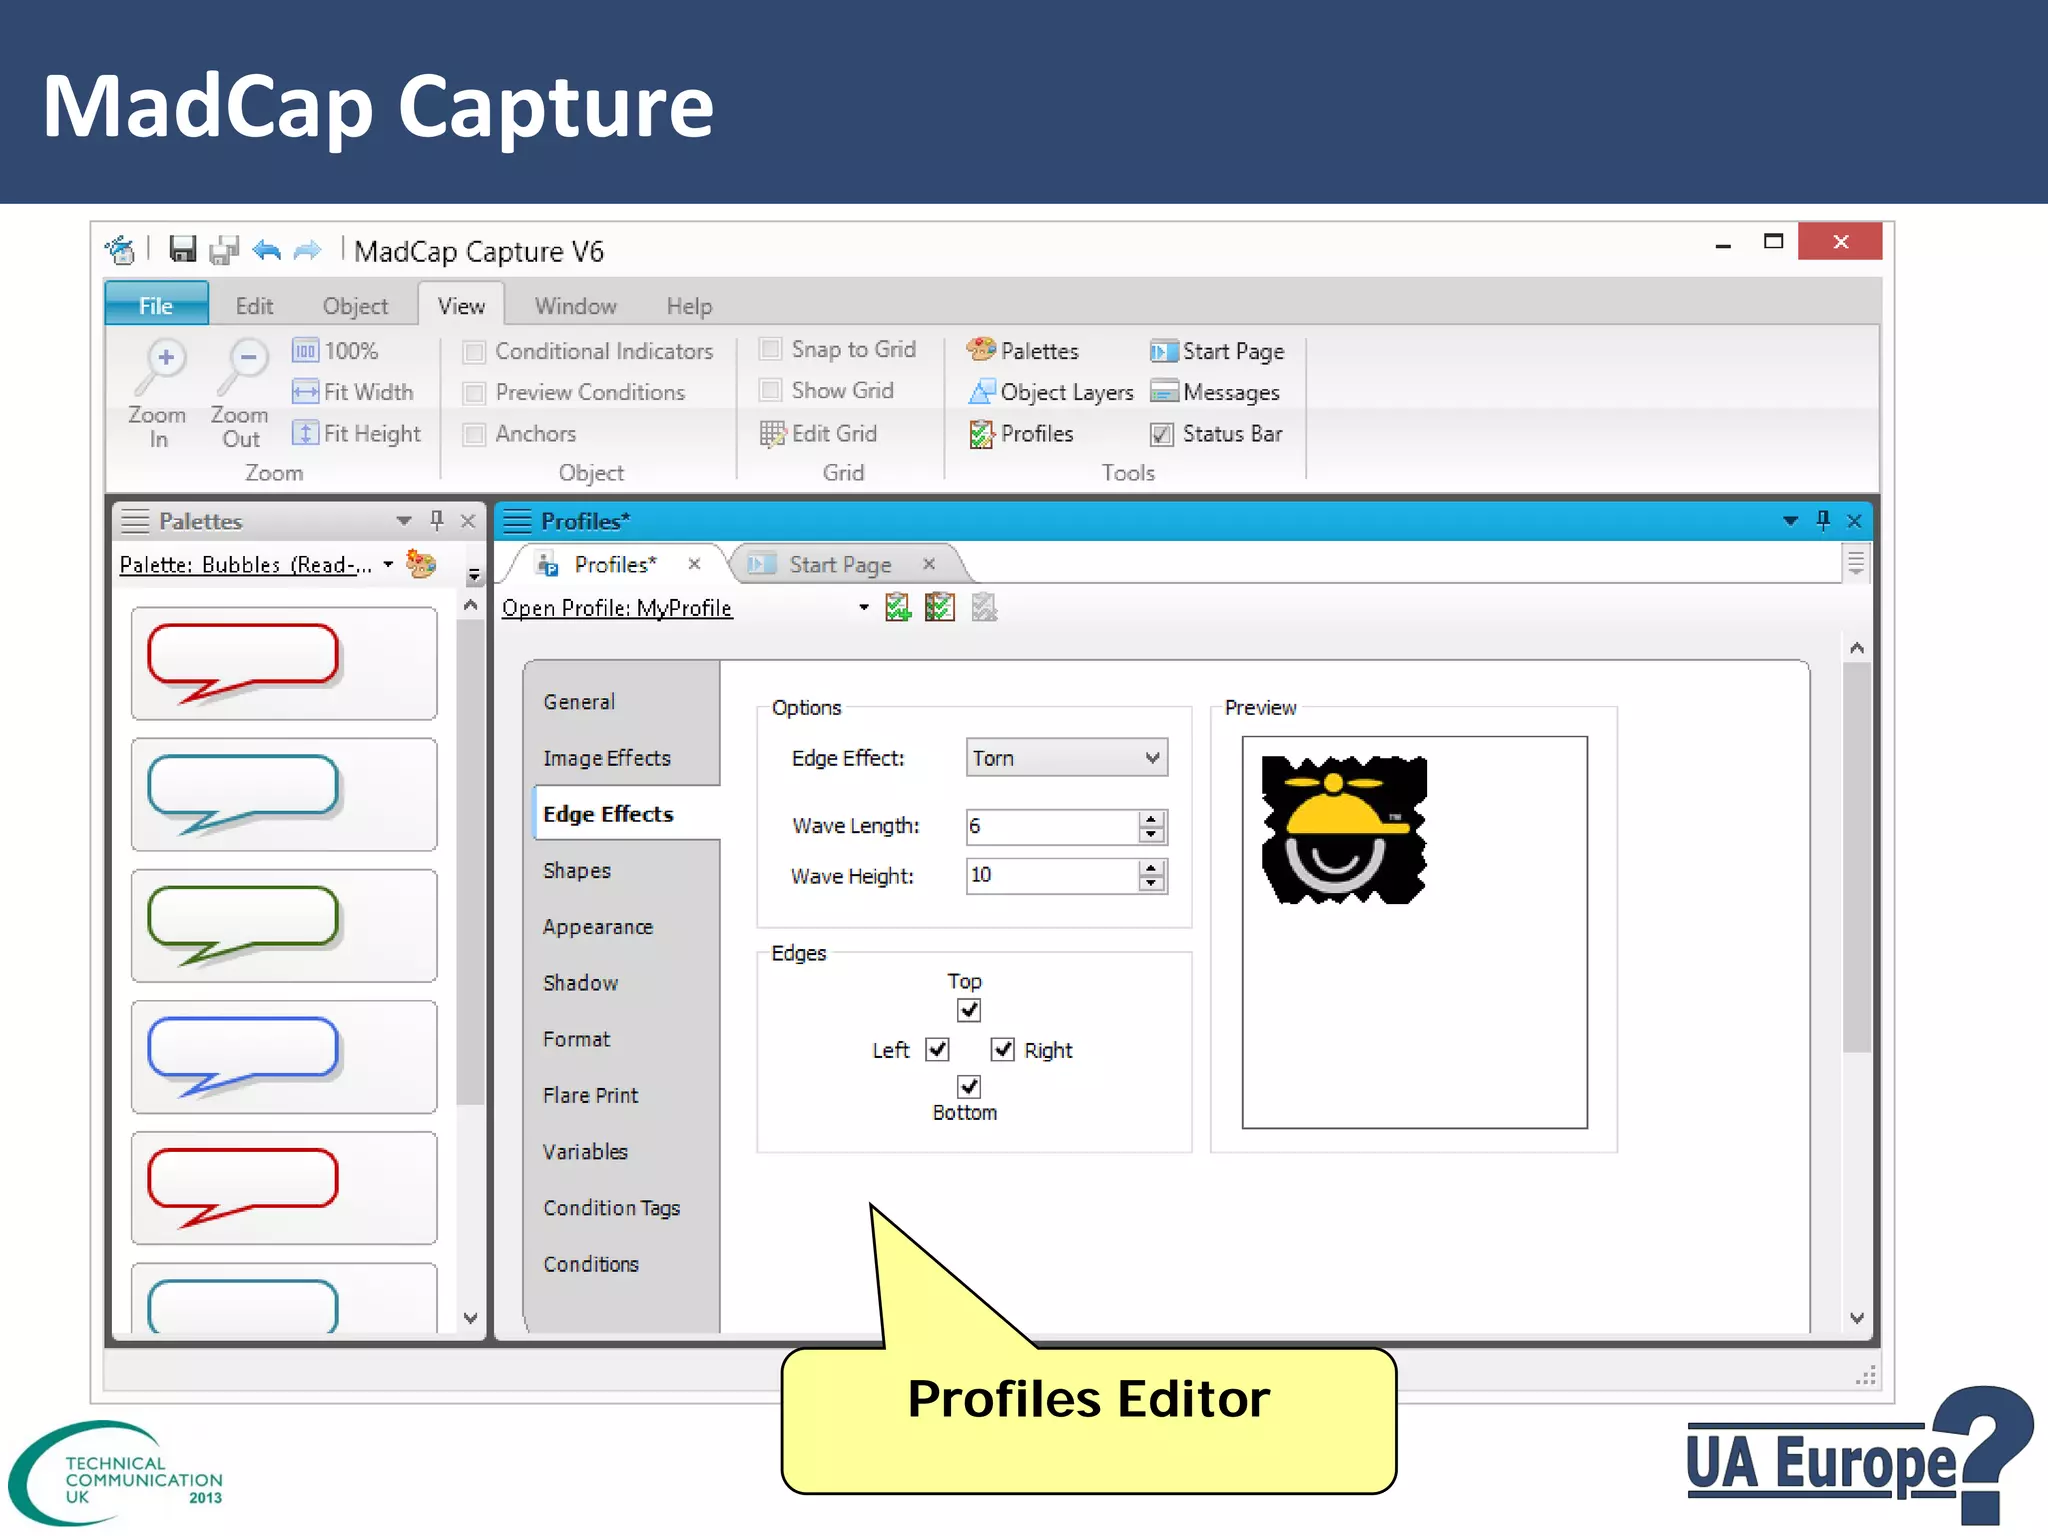Expand the Open Profile dropdown arrow

(864, 607)
